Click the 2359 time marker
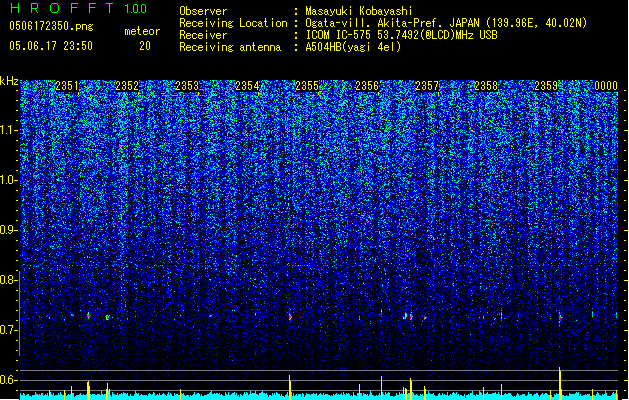This screenshot has width=629, height=400. (x=546, y=86)
